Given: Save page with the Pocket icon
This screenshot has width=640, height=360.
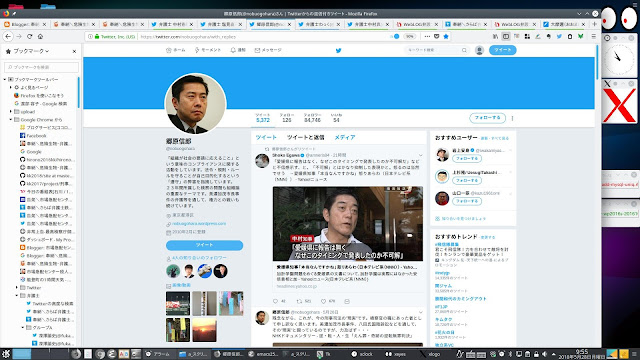Looking at the screenshot, I should (x=436, y=36).
